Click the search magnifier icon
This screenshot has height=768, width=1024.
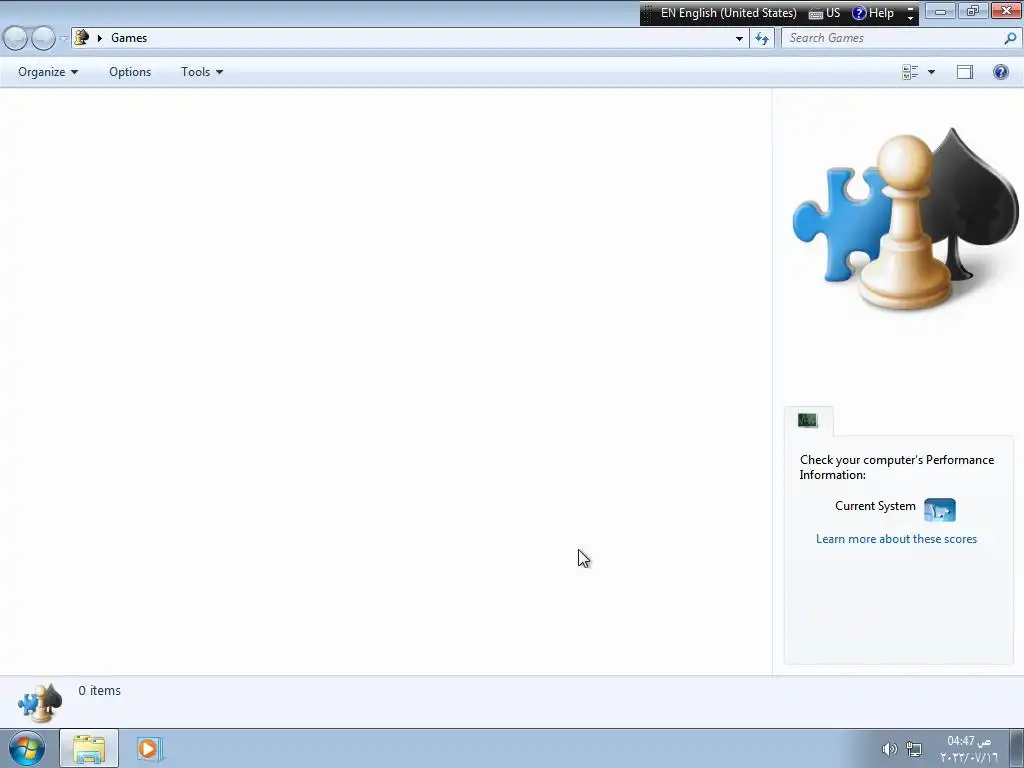click(x=1010, y=39)
